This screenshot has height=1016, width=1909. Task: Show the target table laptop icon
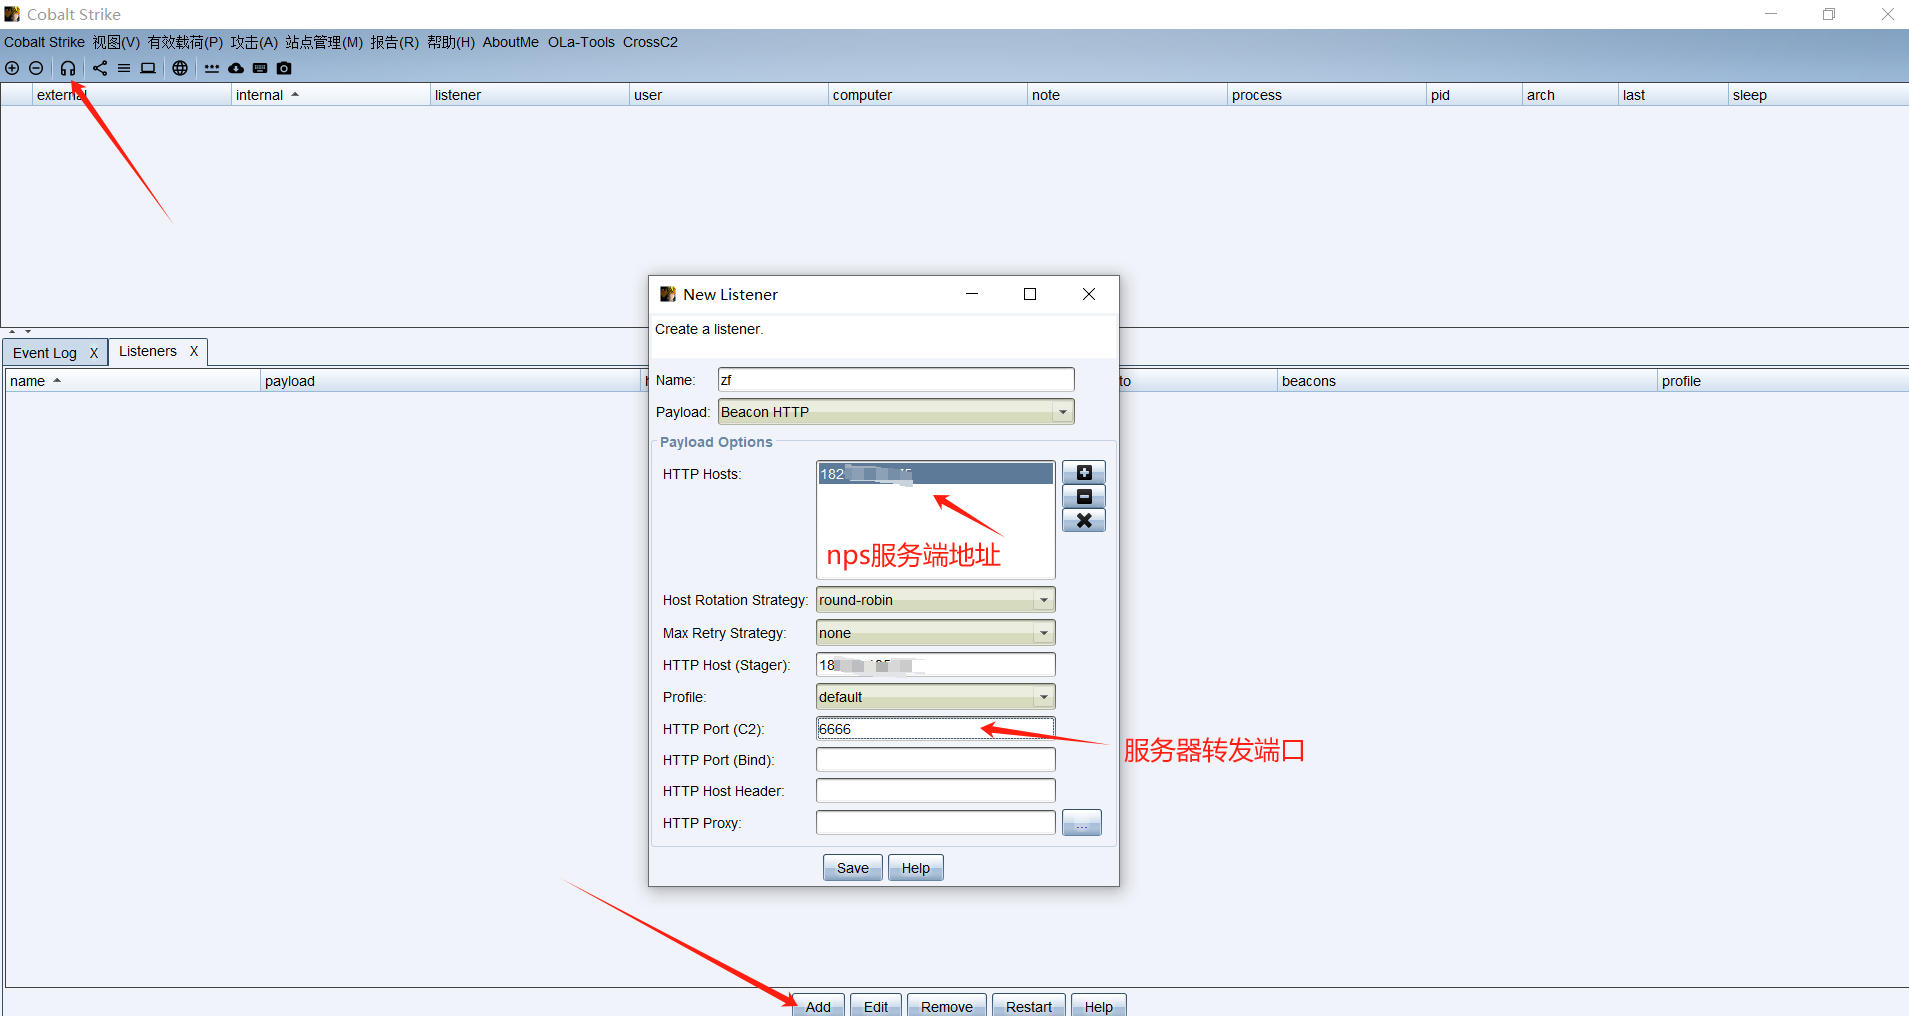coord(148,68)
